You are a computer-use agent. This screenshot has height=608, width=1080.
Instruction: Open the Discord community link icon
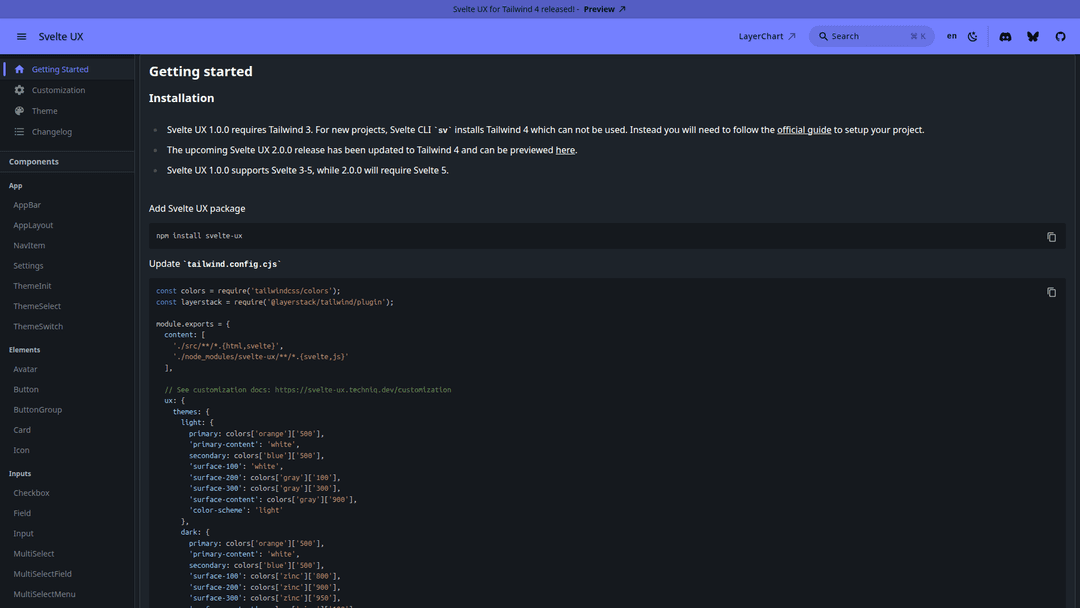point(1005,37)
